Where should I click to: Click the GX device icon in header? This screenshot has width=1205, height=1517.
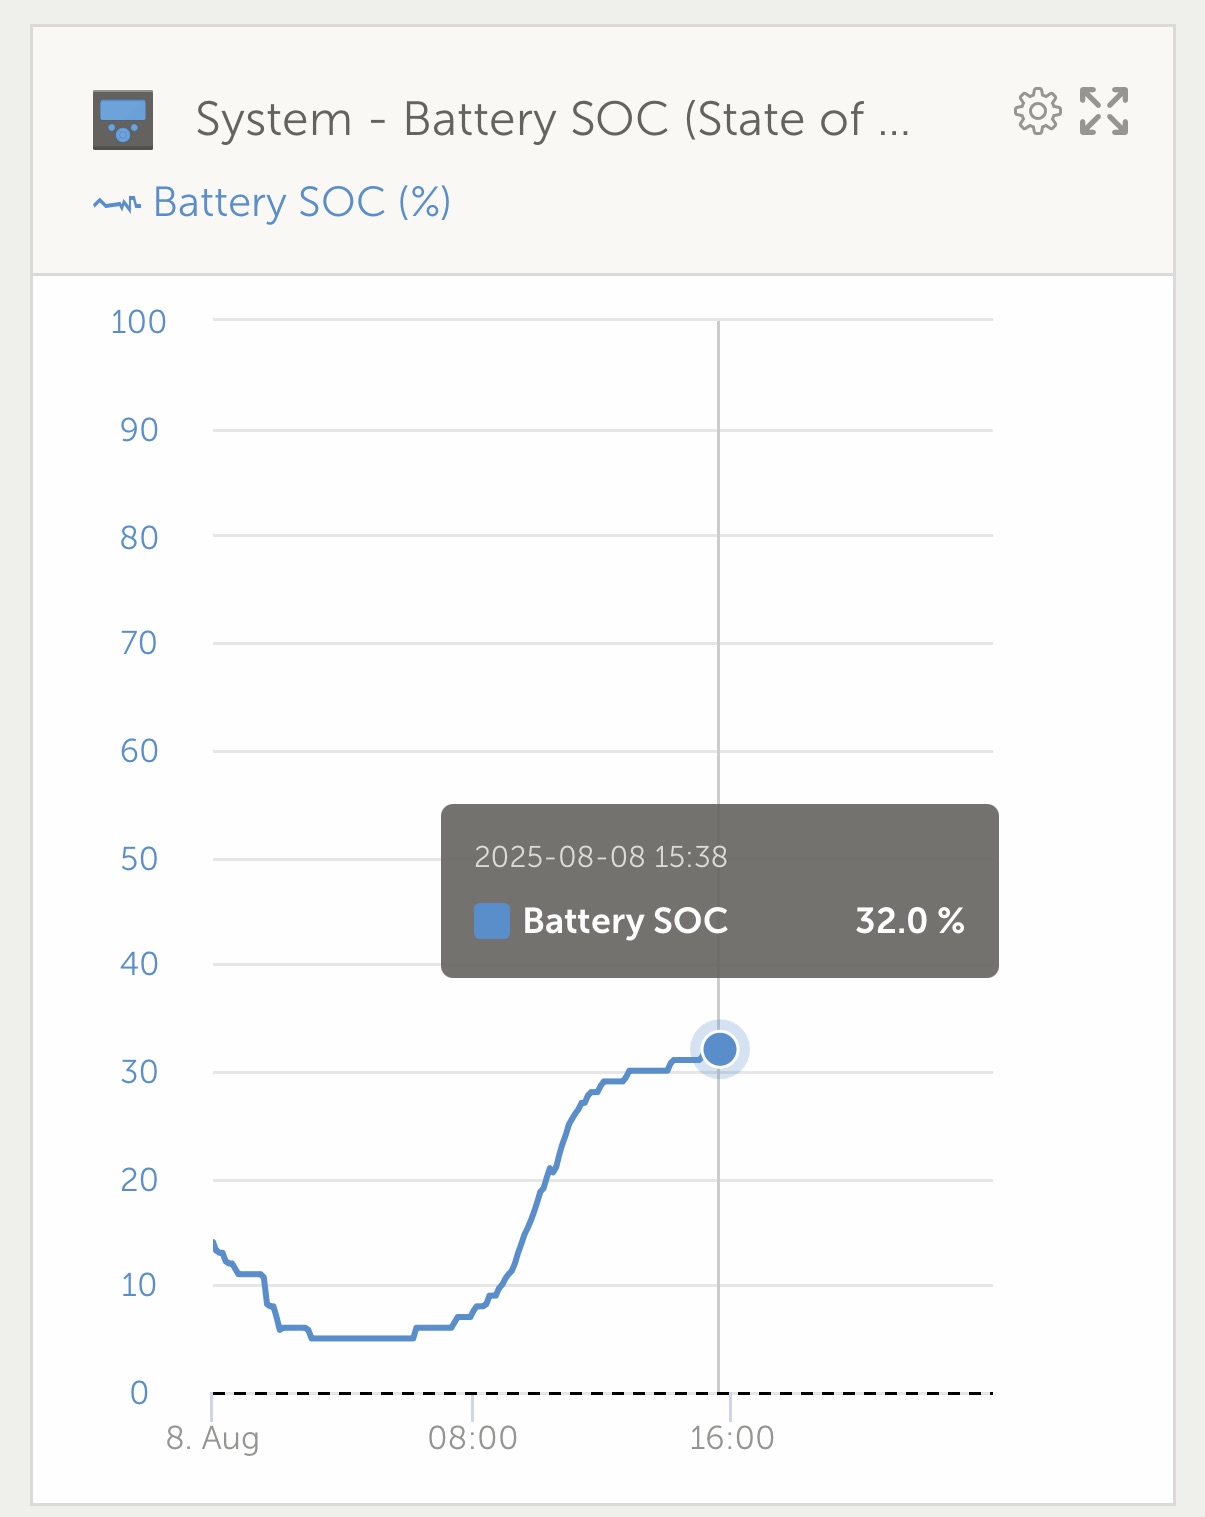[x=123, y=120]
